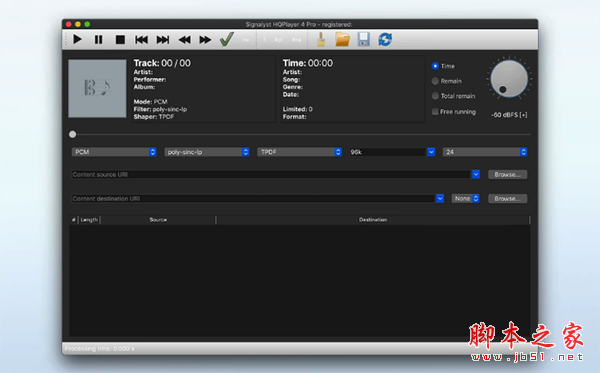
Task: Click the green checkmark icon
Action: point(227,39)
